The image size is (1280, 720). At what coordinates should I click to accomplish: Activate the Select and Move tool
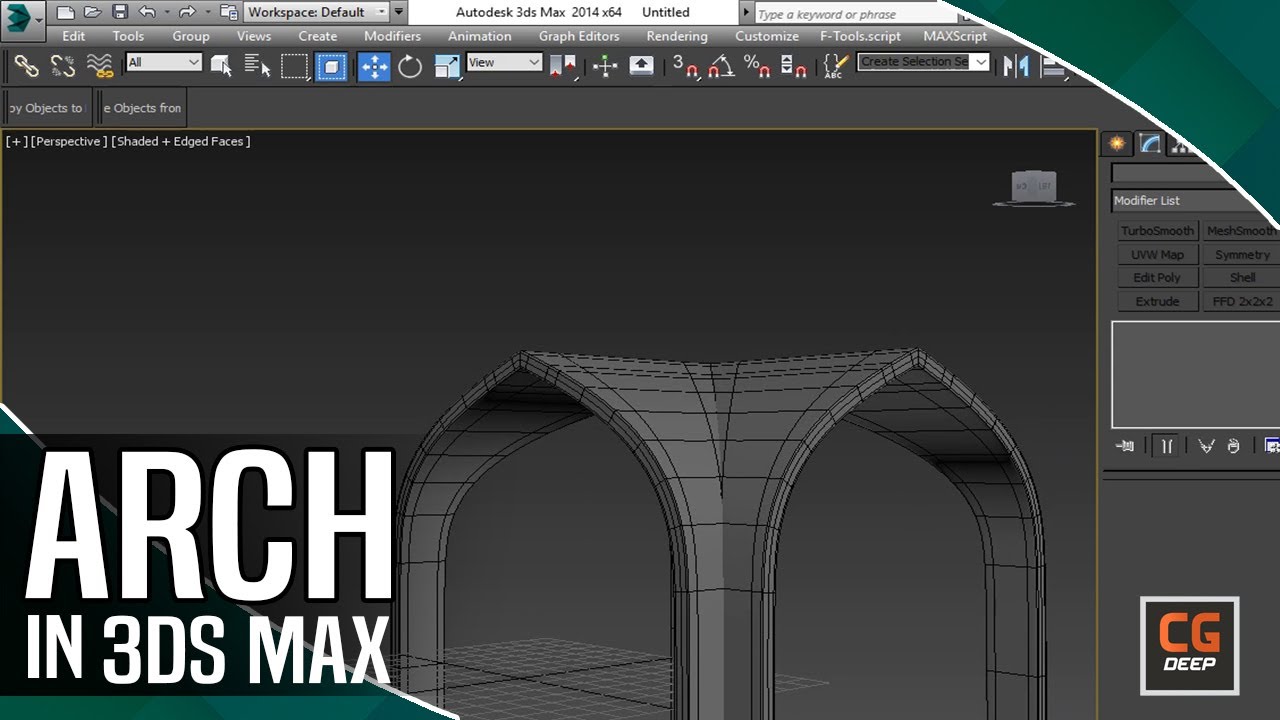tap(374, 66)
